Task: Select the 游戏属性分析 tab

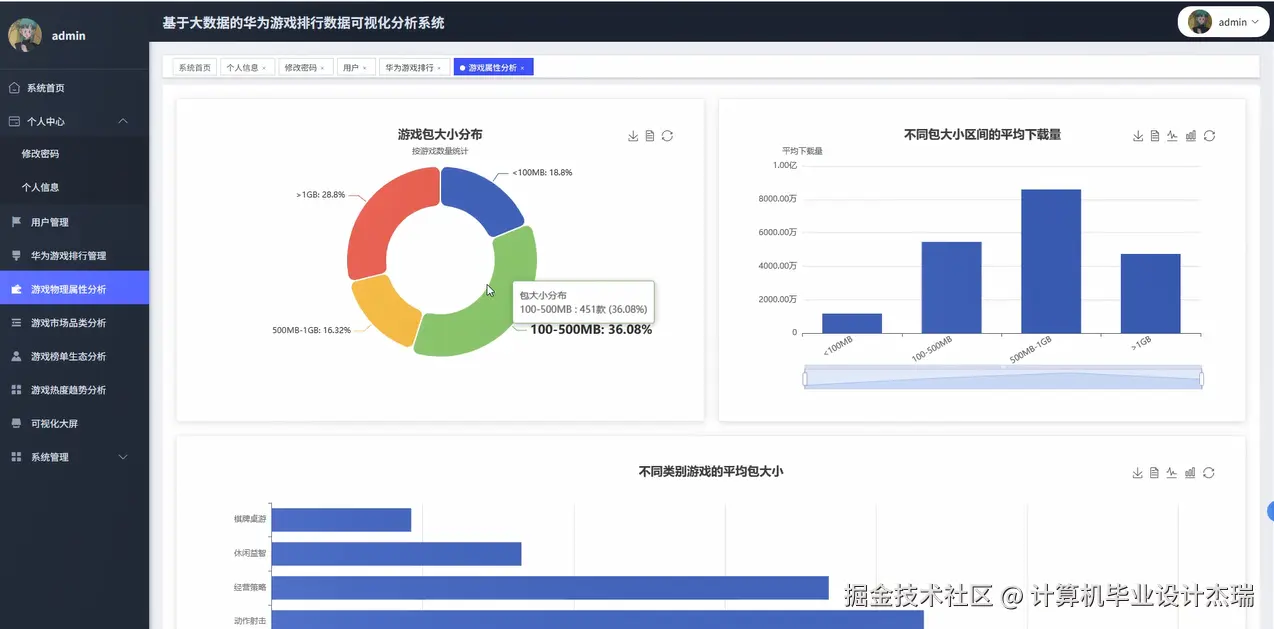Action: pyautogui.click(x=493, y=67)
